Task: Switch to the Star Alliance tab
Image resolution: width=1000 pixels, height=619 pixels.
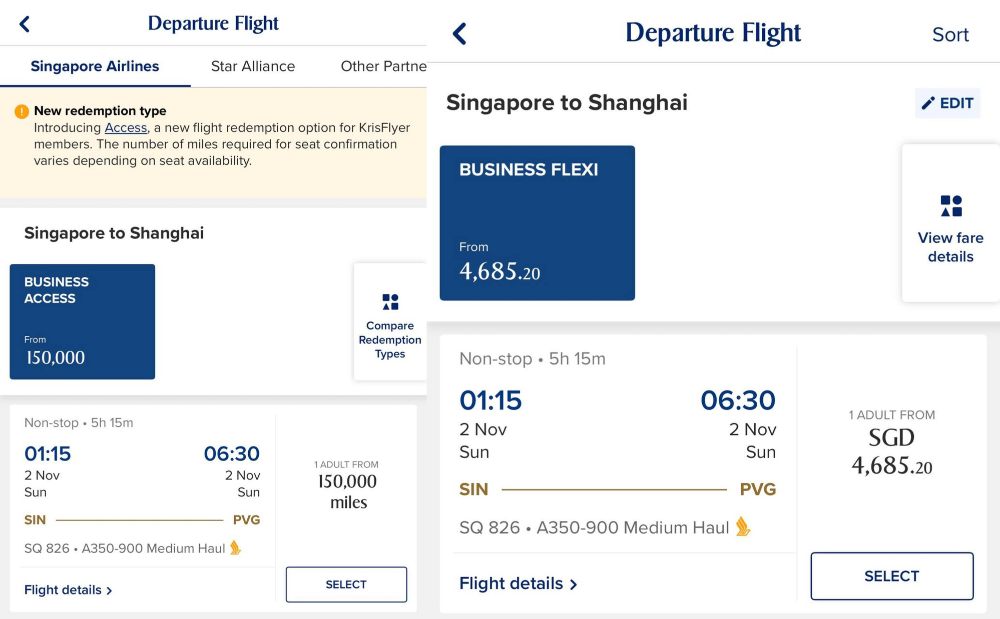Action: (x=253, y=66)
